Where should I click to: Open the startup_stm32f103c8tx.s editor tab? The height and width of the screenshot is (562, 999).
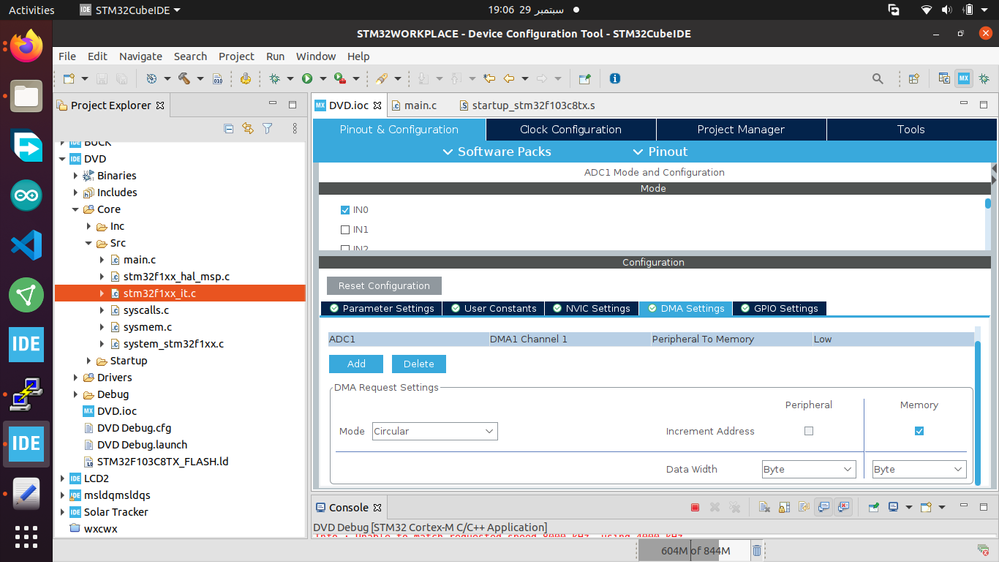pyautogui.click(x=527, y=105)
